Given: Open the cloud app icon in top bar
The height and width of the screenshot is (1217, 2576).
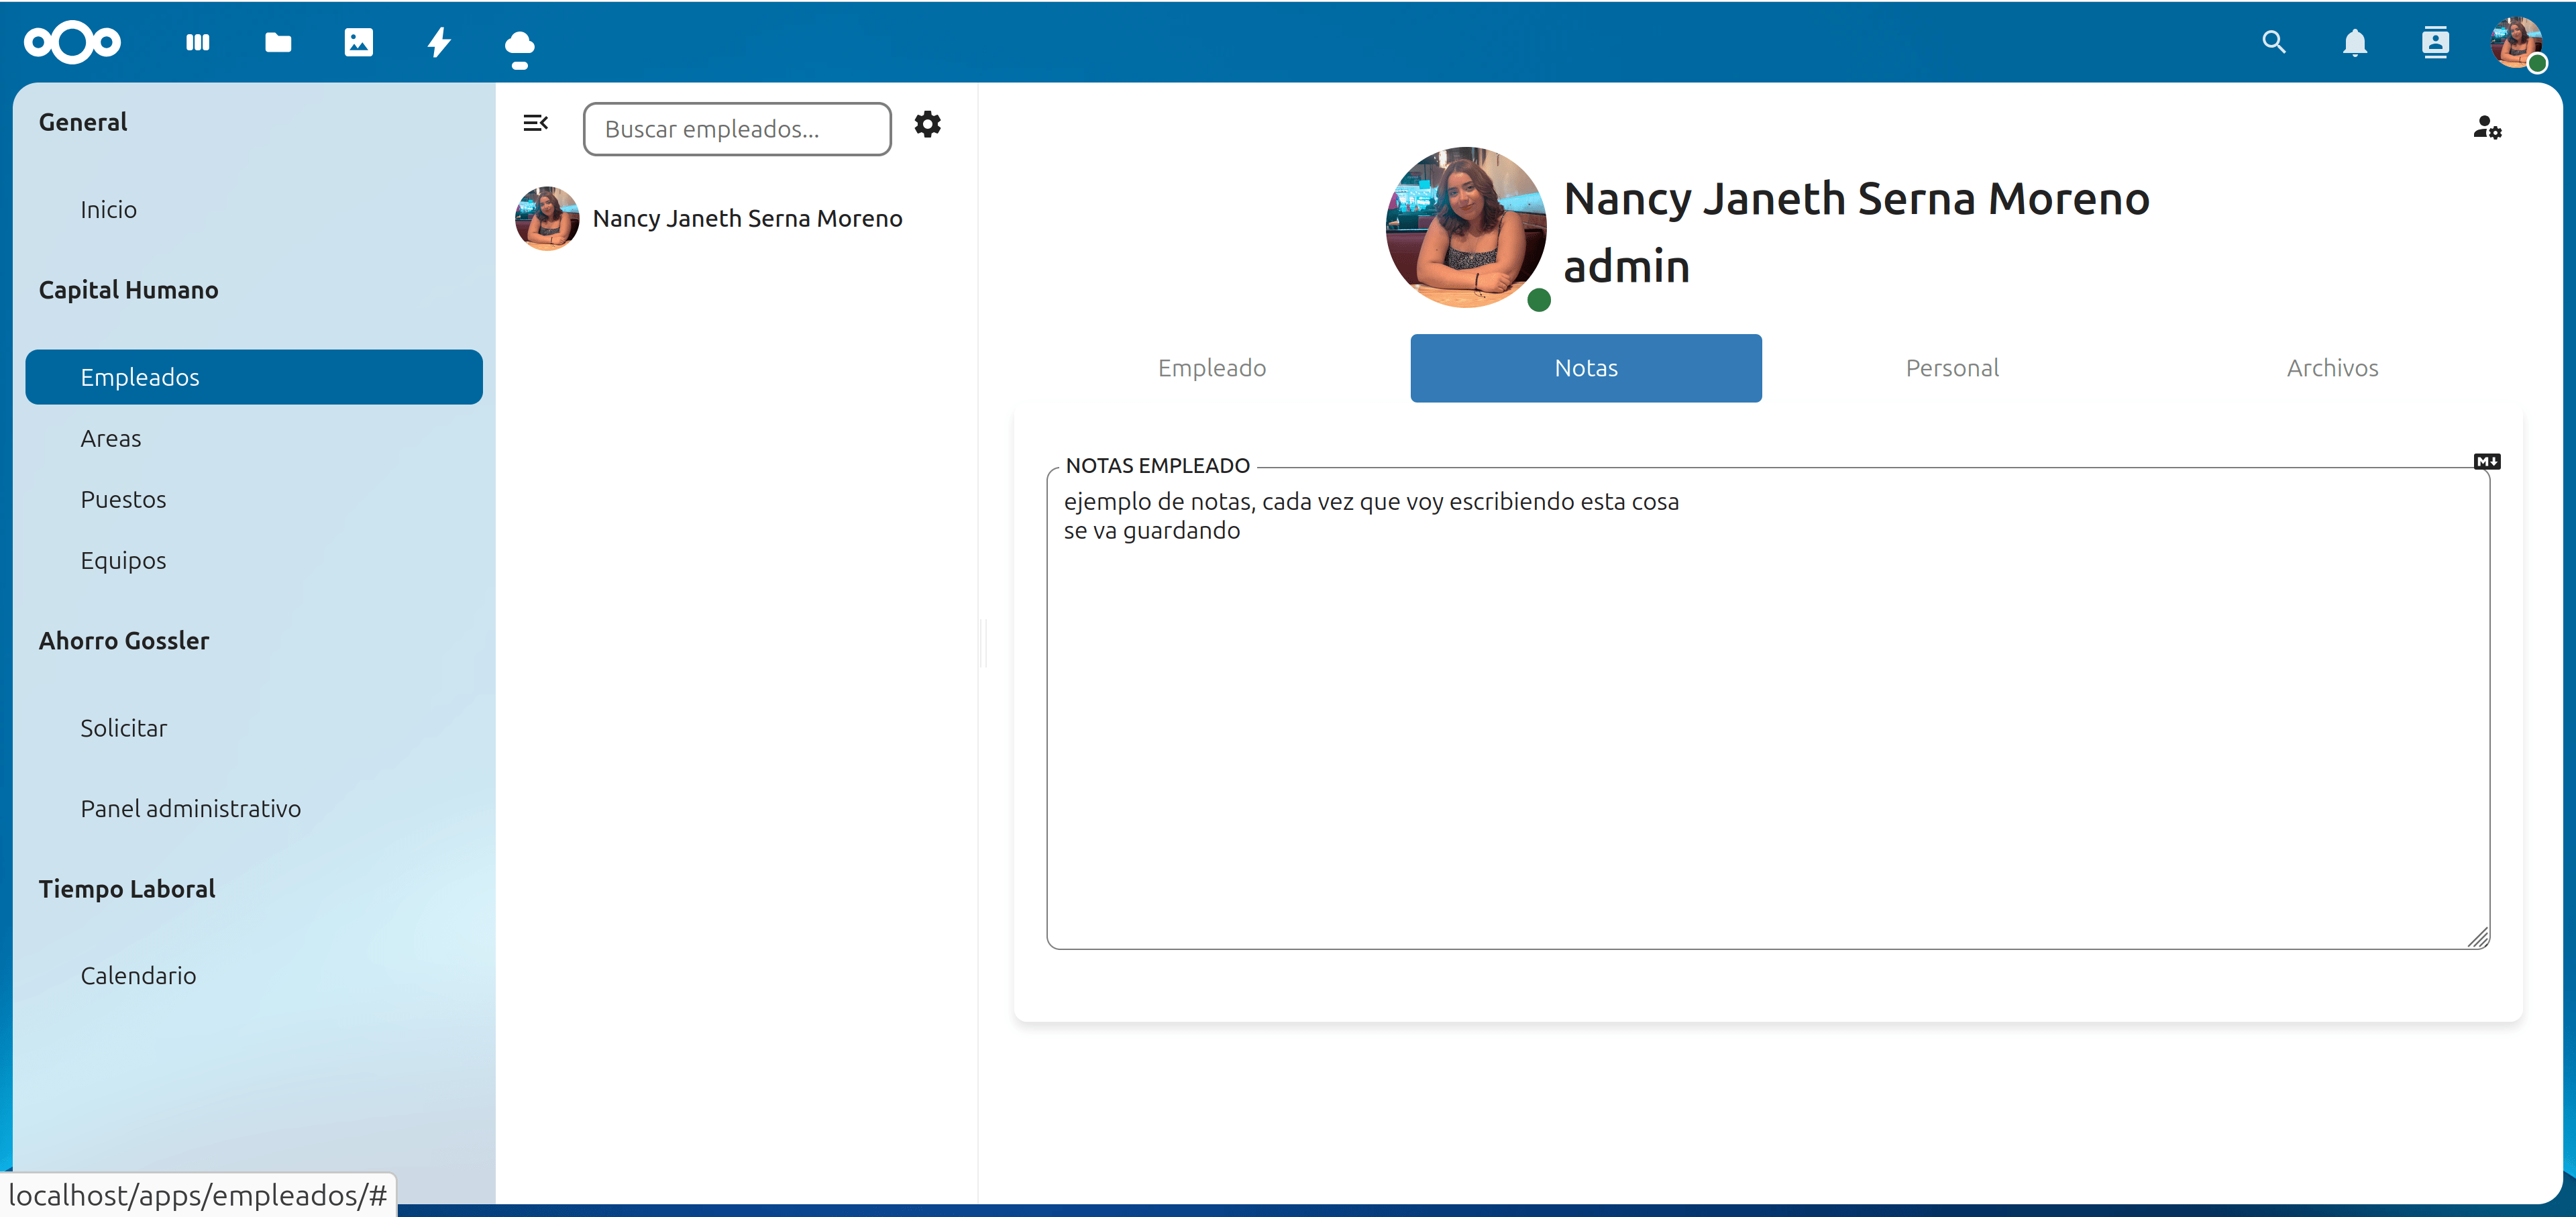Looking at the screenshot, I should (519, 46).
